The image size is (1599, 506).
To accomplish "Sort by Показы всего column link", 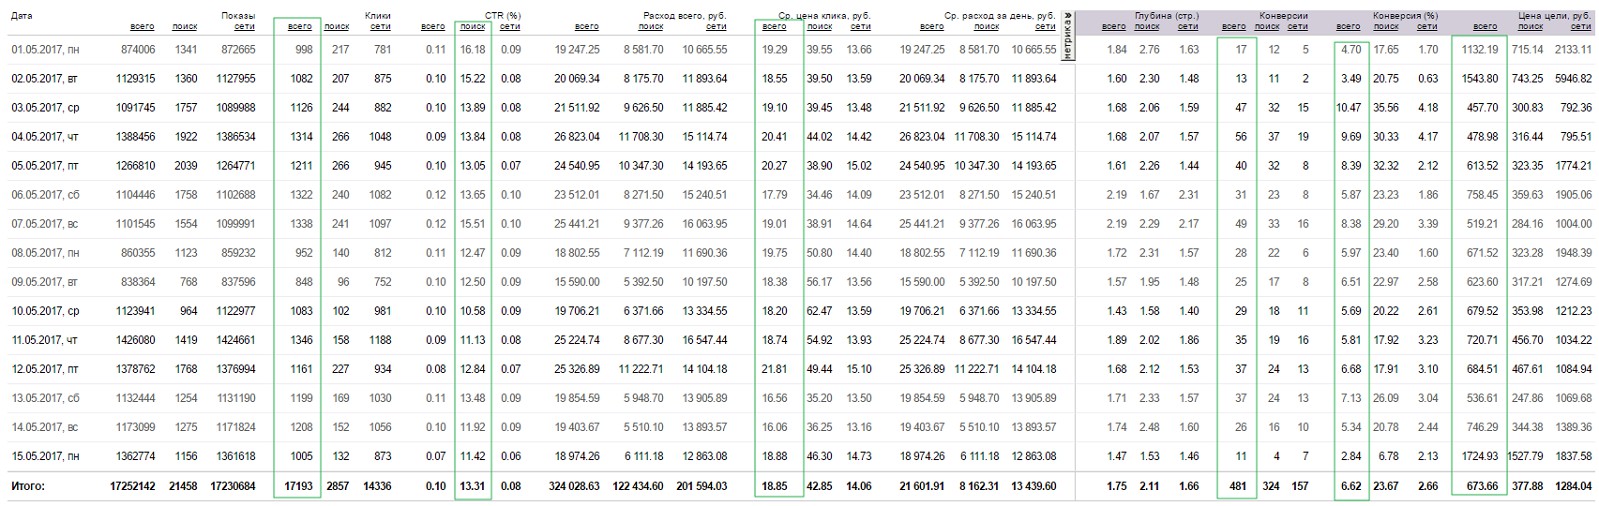I will pyautogui.click(x=142, y=27).
